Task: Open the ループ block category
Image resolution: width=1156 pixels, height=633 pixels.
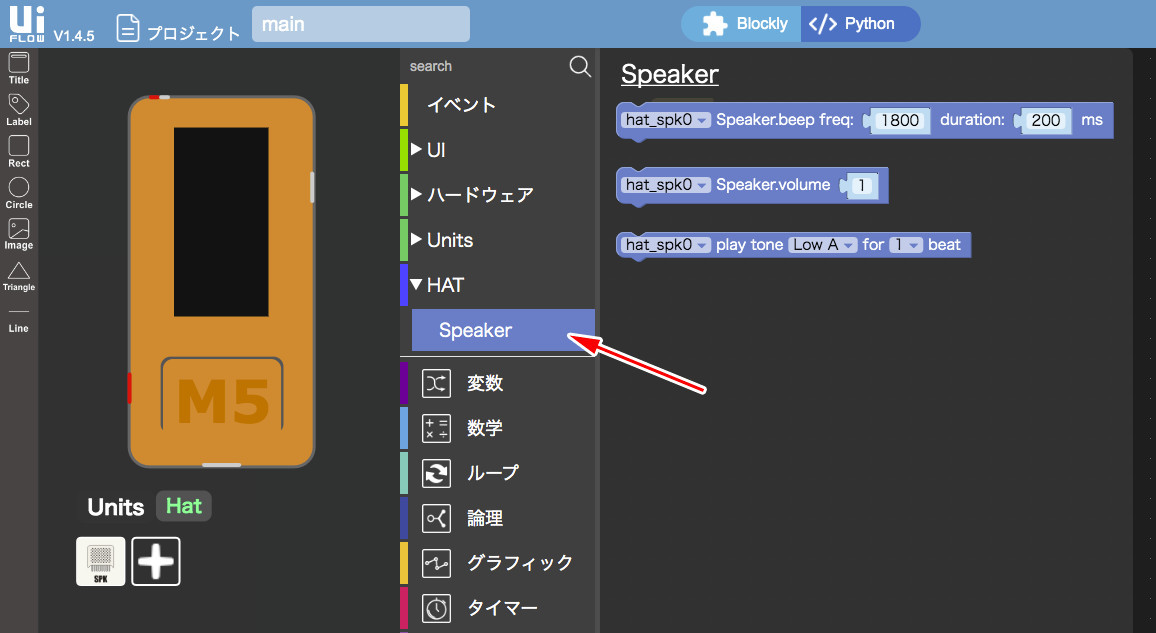Action: [492, 473]
